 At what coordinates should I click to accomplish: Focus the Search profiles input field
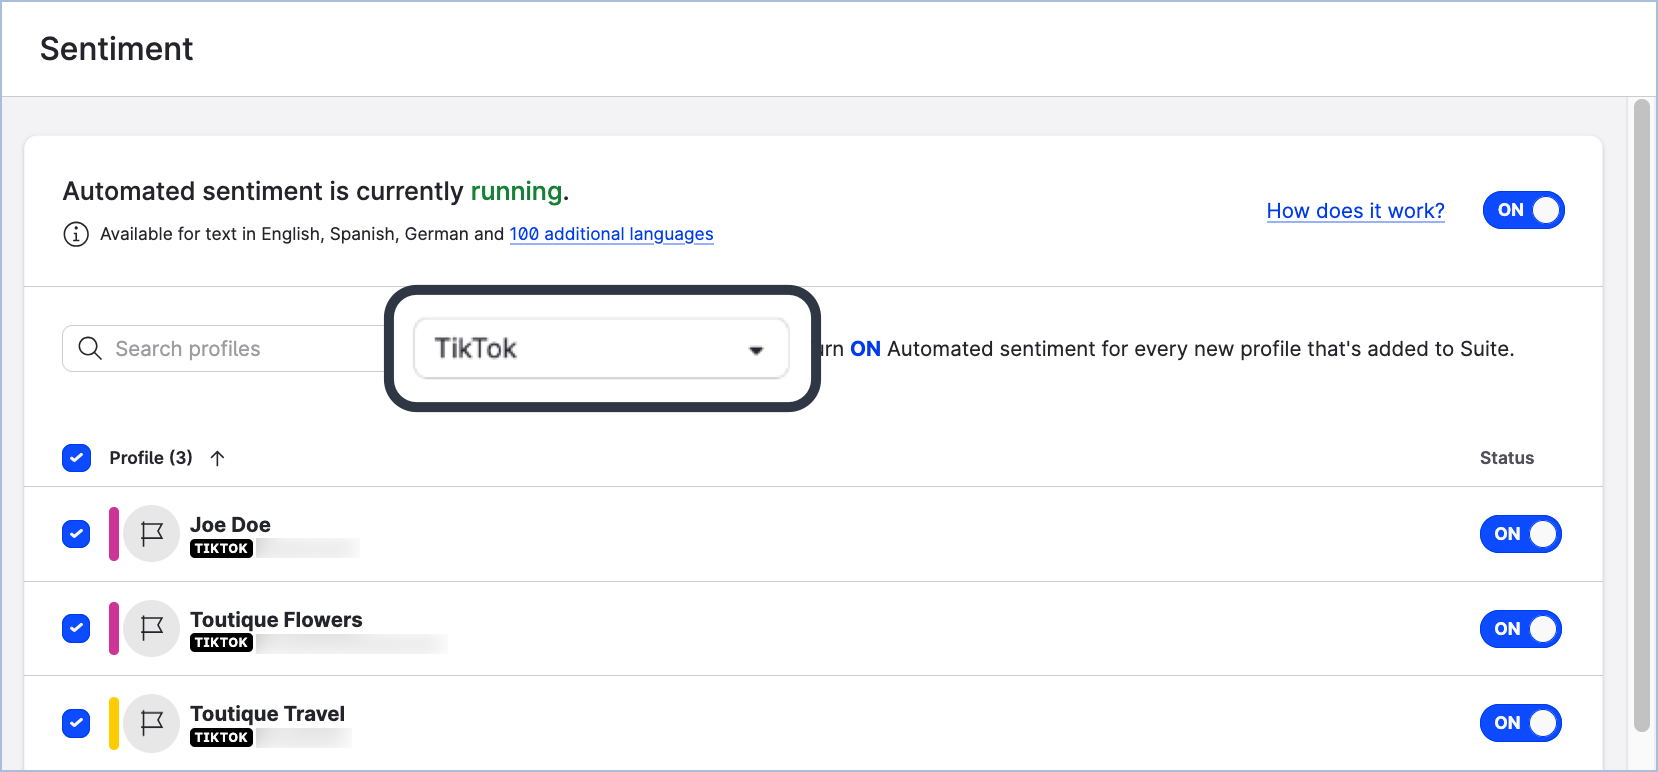click(240, 348)
